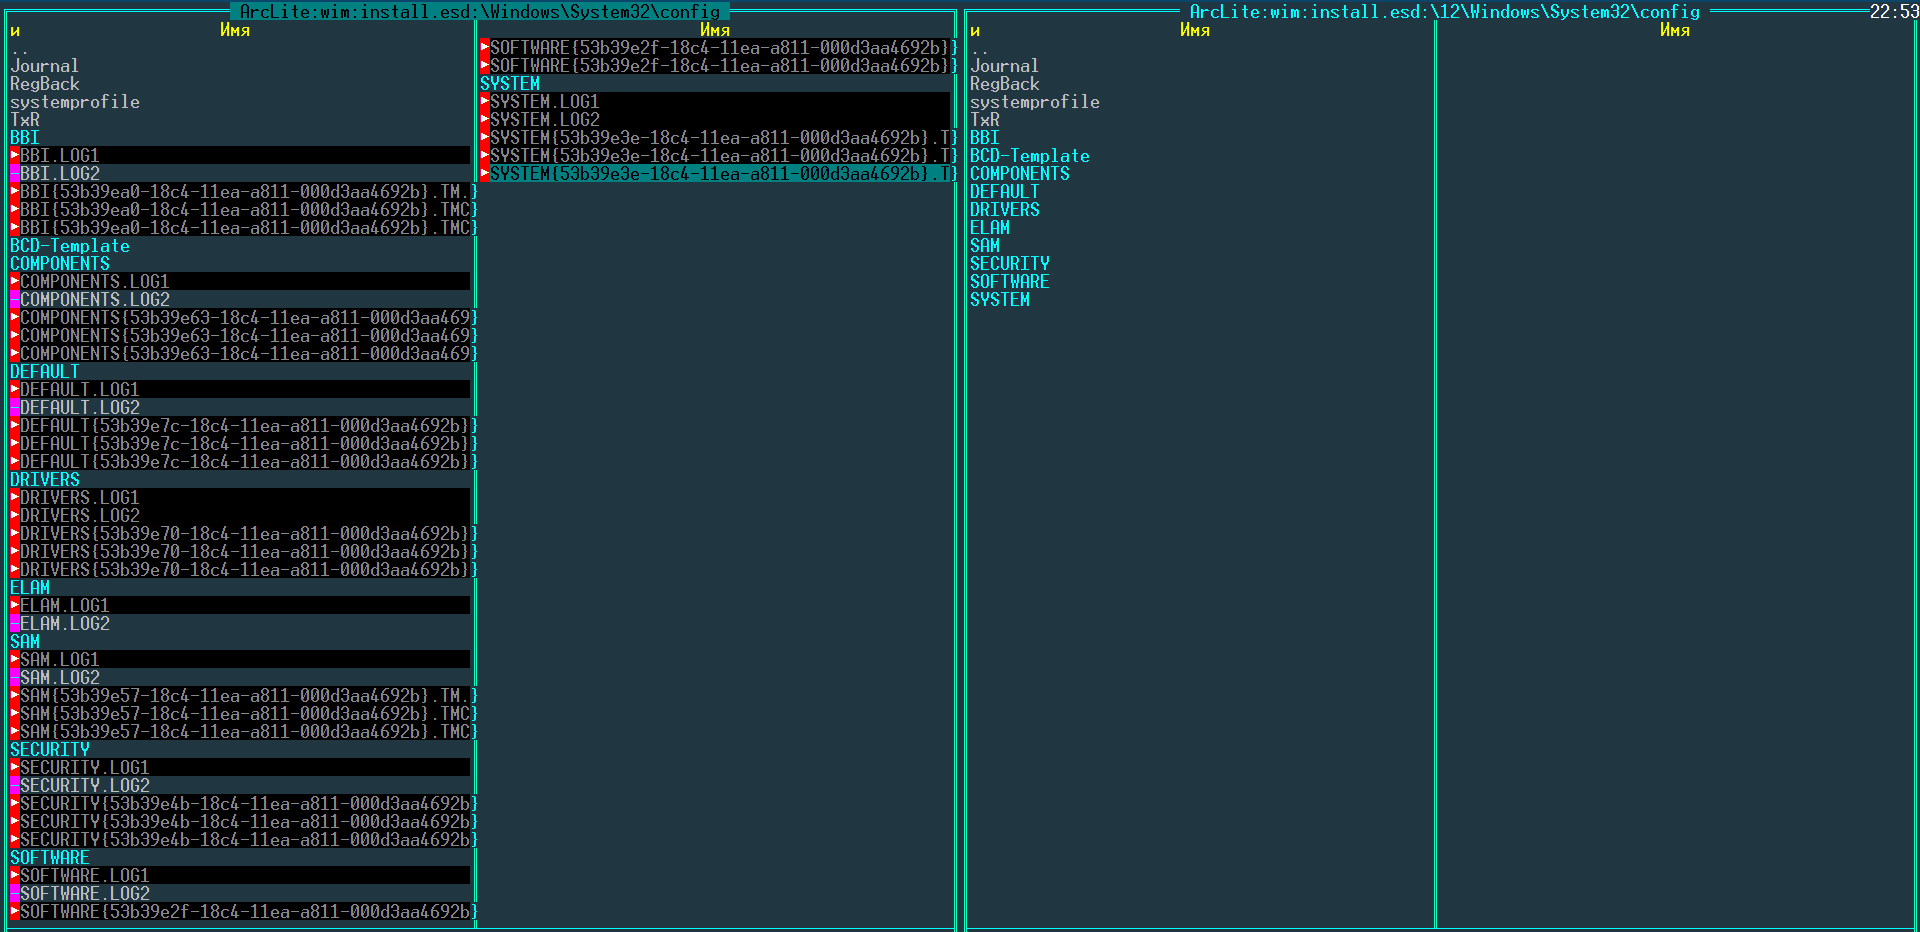The width and height of the screenshot is (1920, 932).
Task: Click the magenta marker beside ELAM.LOG2
Action: point(14,623)
